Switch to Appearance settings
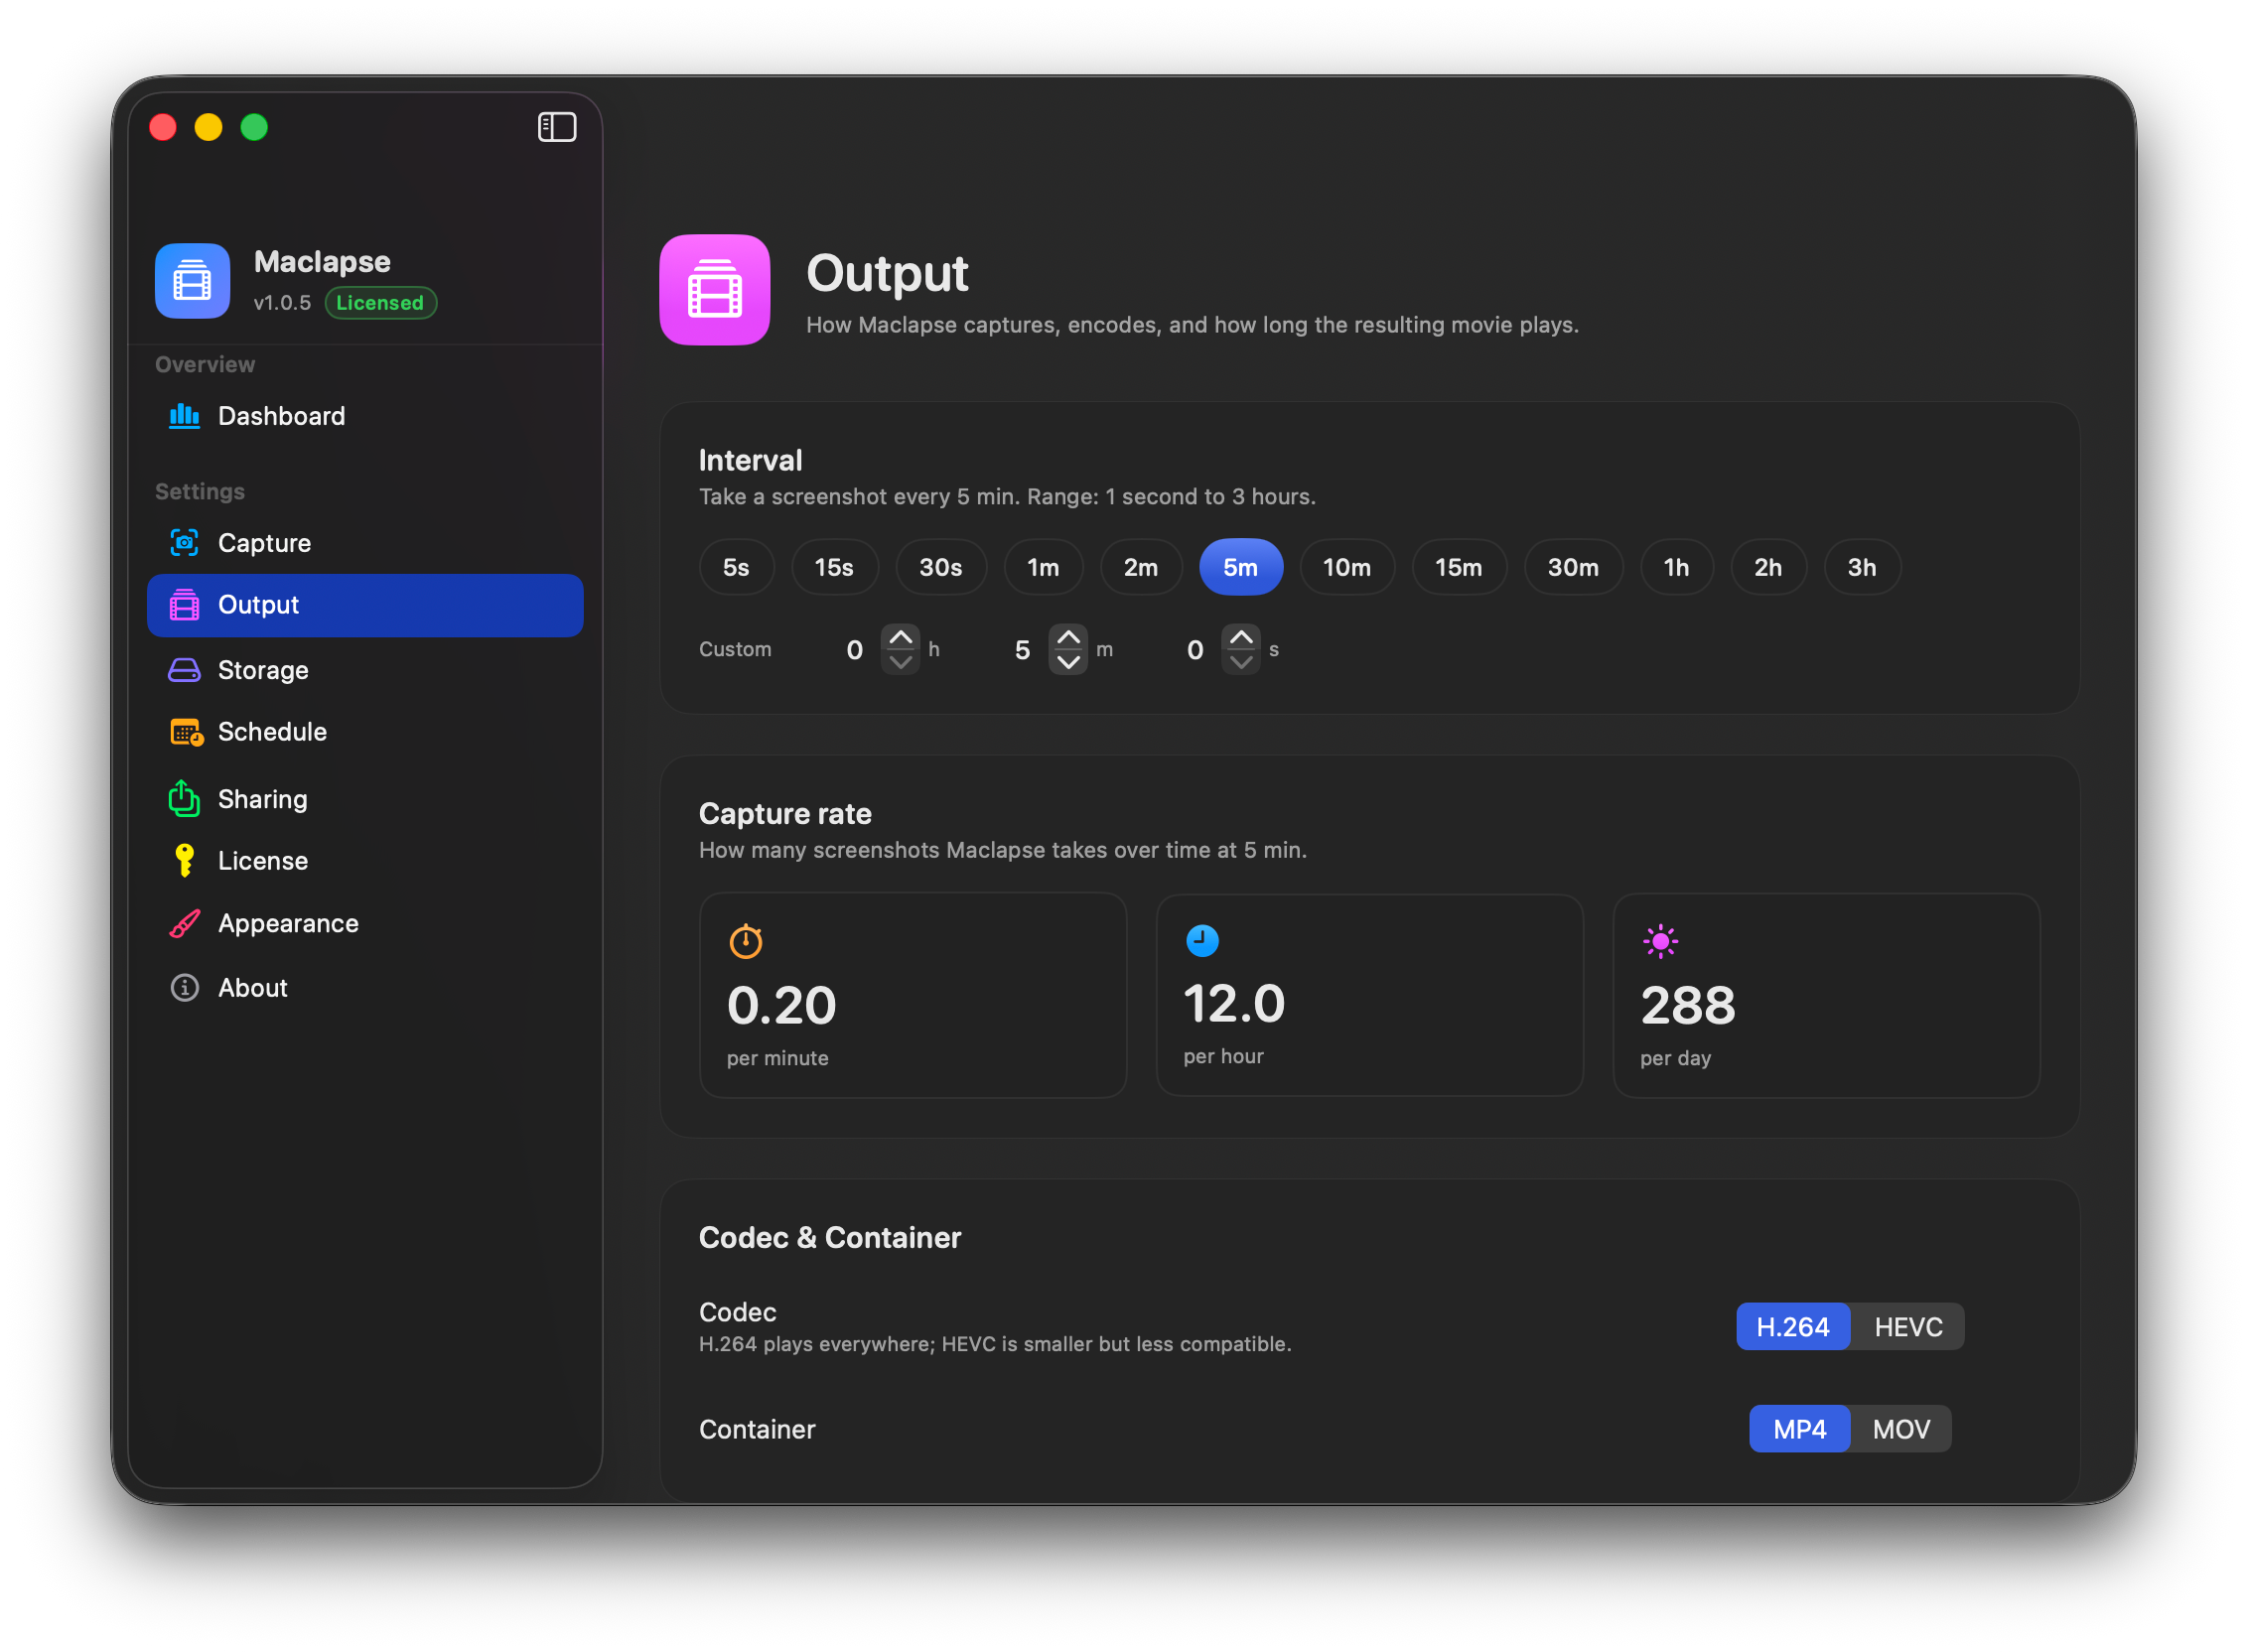2248x1652 pixels. pyautogui.click(x=365, y=924)
